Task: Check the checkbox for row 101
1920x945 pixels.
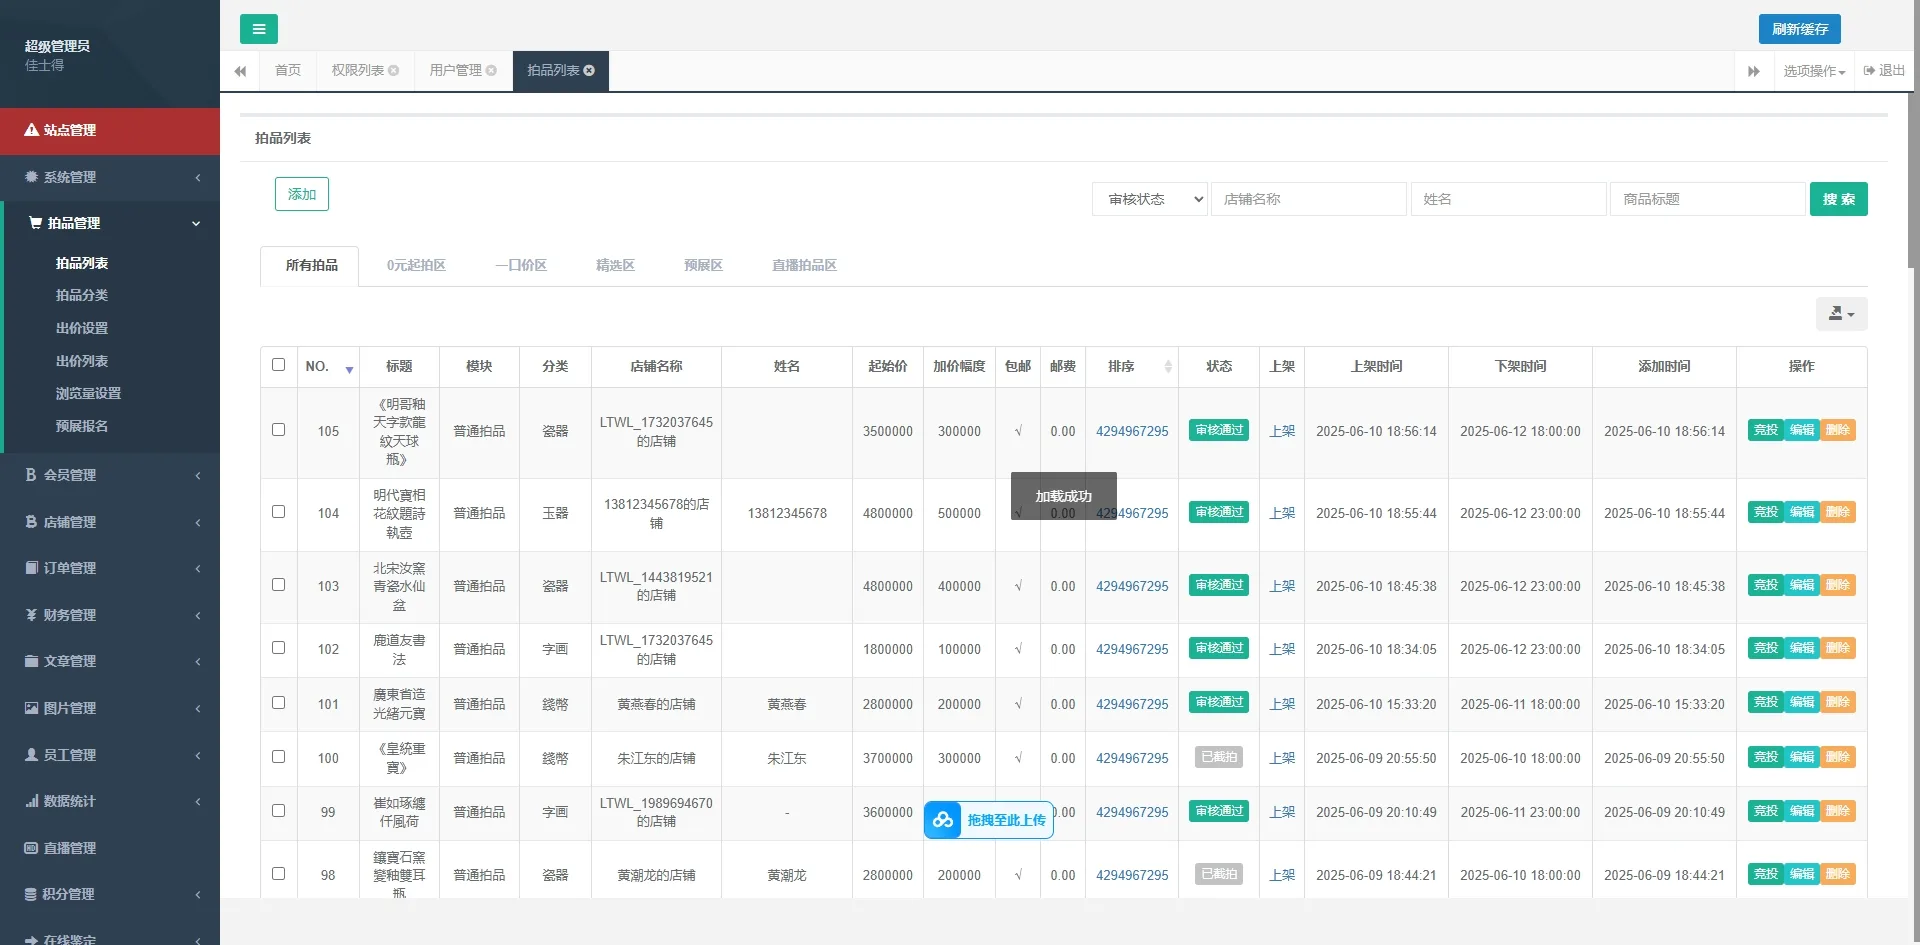Action: pos(278,703)
